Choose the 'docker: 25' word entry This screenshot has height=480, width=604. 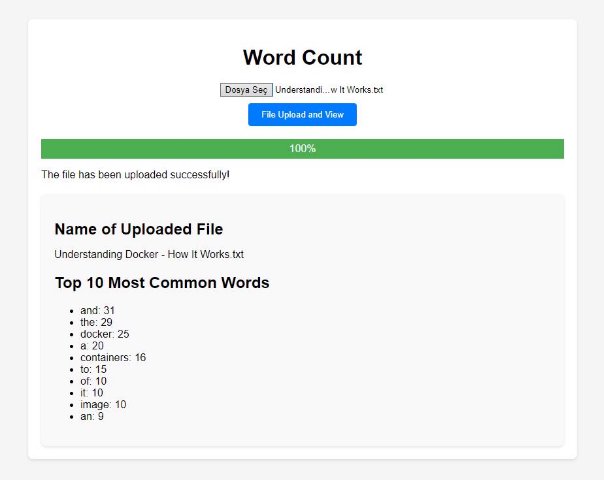[105, 334]
